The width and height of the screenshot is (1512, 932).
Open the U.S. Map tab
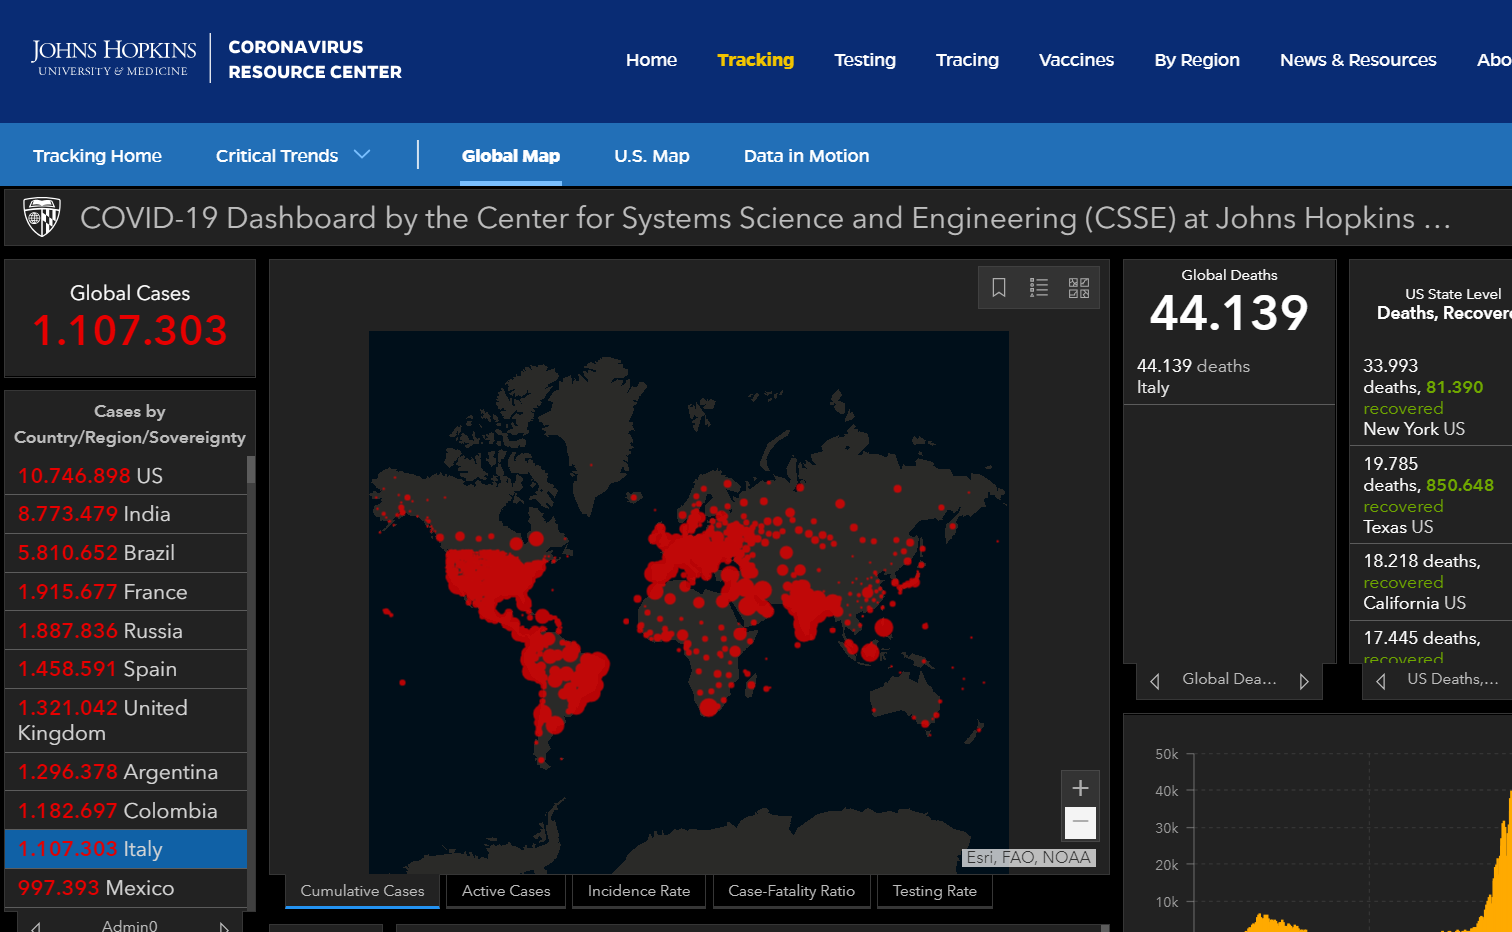[x=652, y=156]
